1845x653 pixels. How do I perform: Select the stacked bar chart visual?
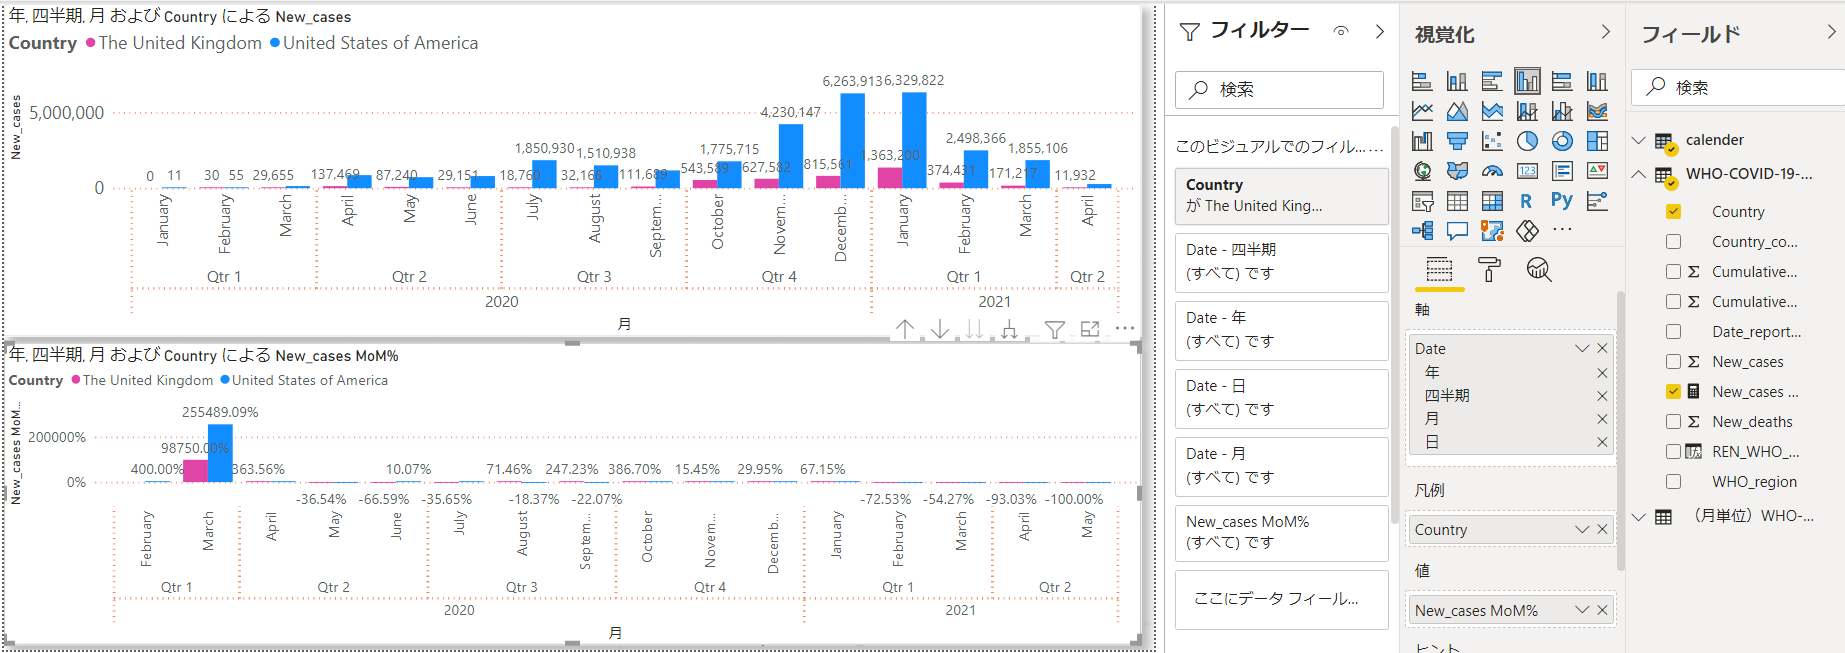1422,81
